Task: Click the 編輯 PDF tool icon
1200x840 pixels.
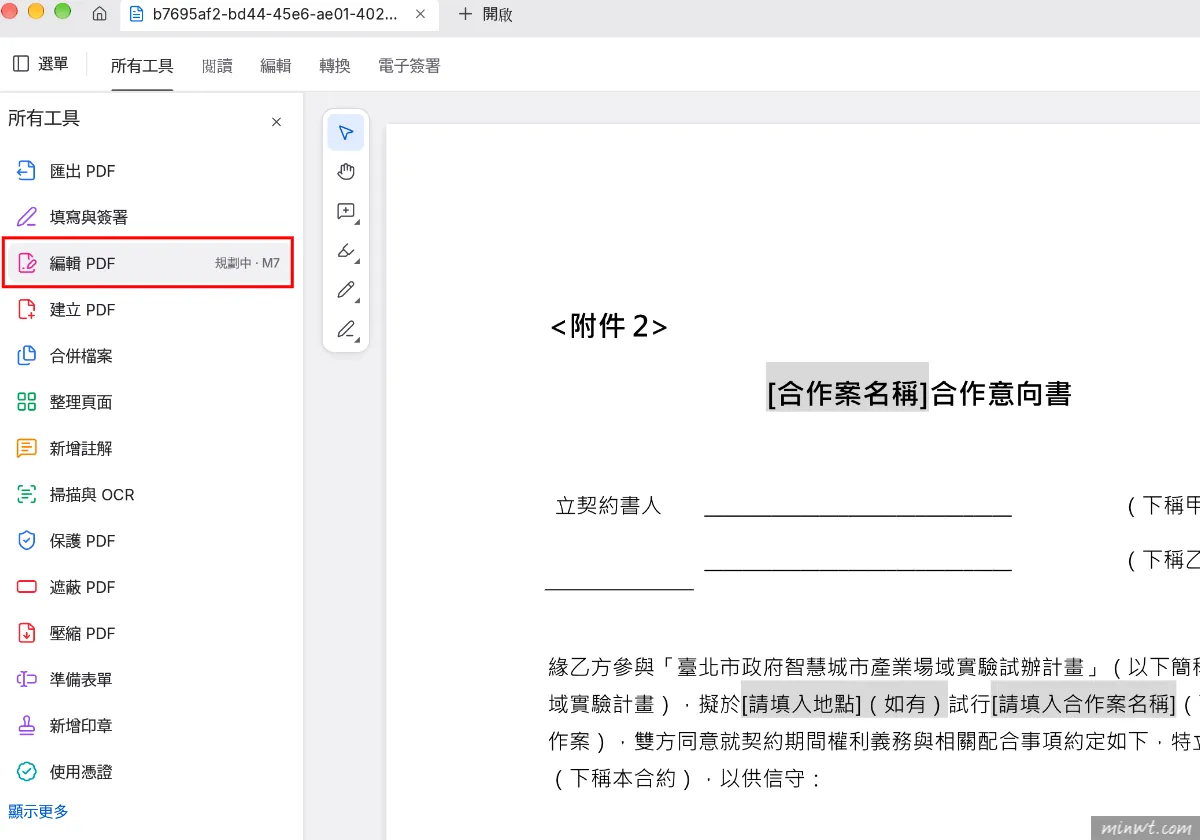Action: click(x=27, y=264)
